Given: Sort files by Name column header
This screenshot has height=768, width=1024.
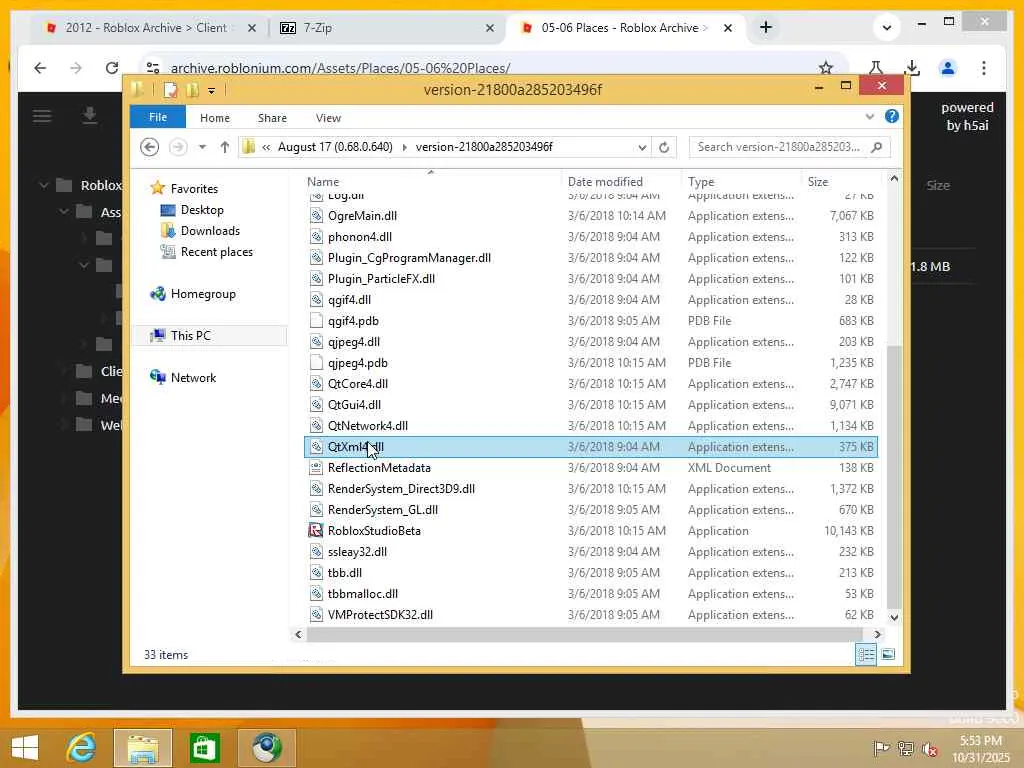Looking at the screenshot, I should [x=431, y=182].
